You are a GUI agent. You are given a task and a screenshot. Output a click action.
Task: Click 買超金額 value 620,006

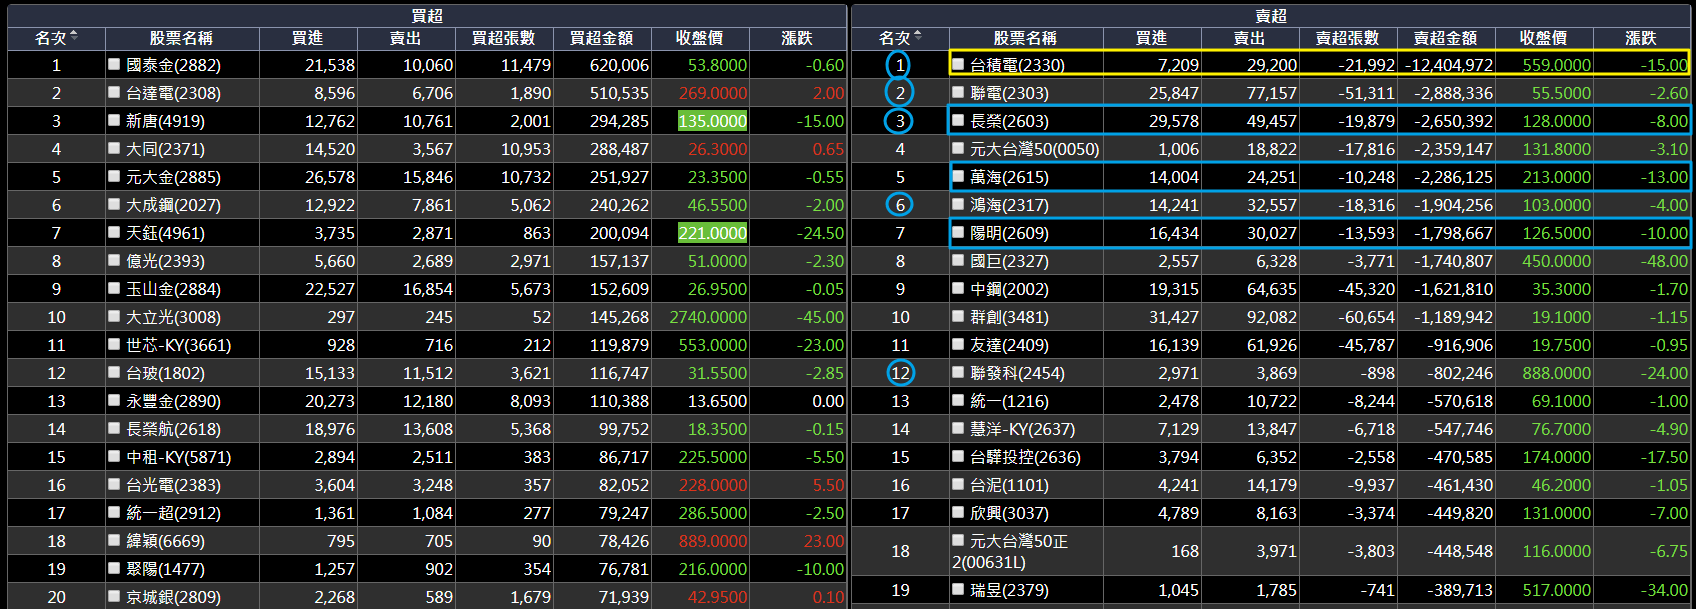[619, 65]
